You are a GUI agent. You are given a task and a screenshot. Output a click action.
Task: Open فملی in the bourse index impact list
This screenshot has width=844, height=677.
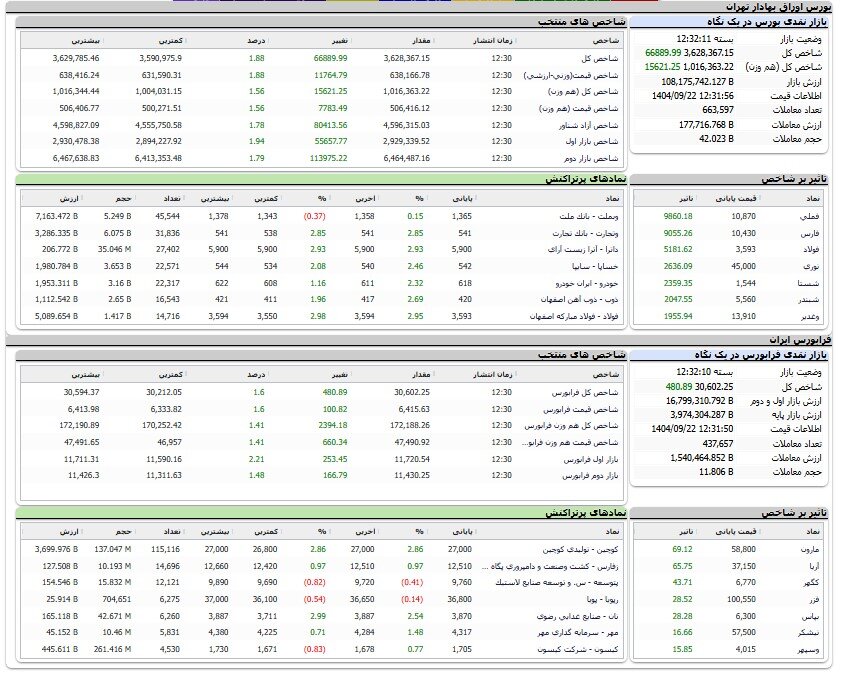811,216
